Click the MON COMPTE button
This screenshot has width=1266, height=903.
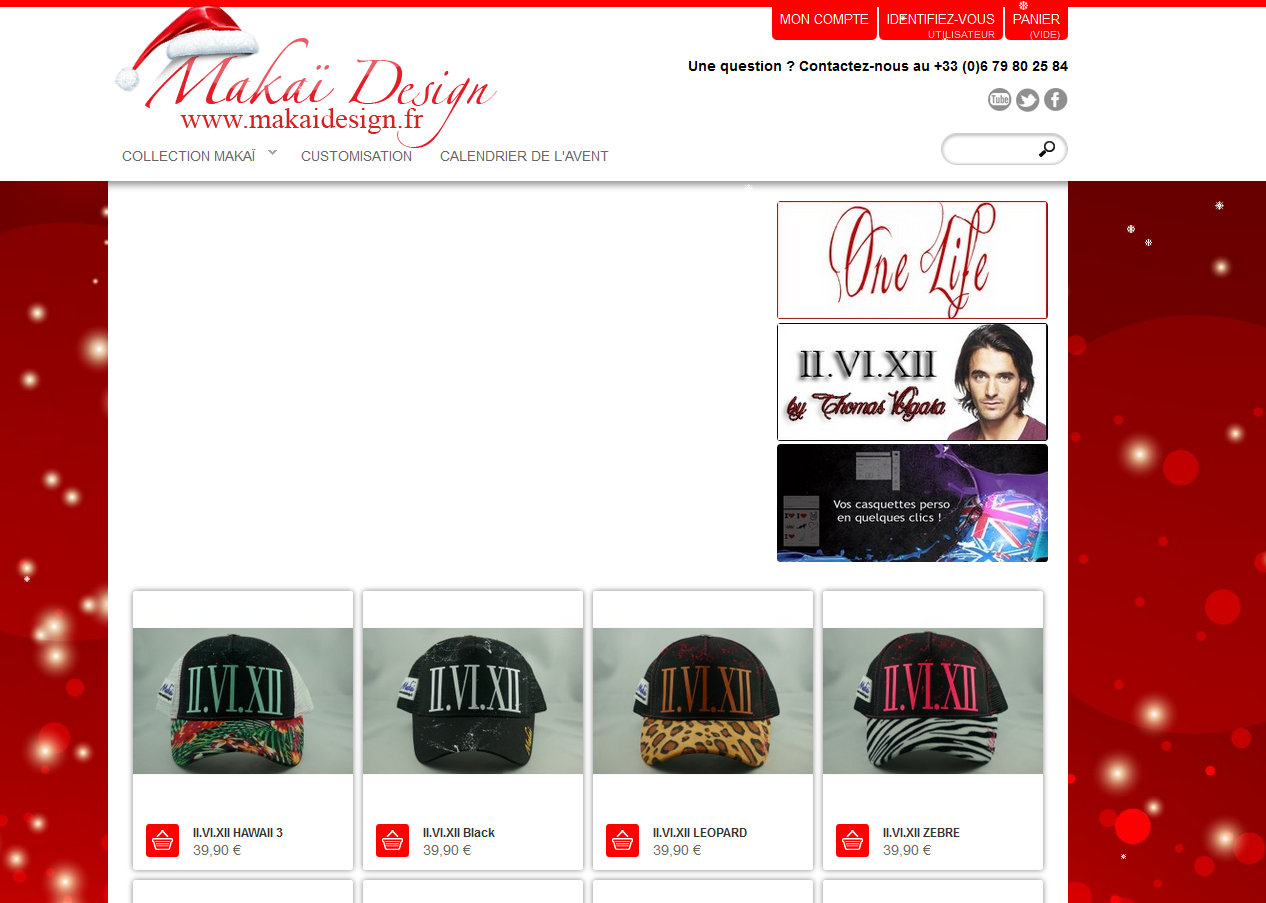(x=824, y=22)
